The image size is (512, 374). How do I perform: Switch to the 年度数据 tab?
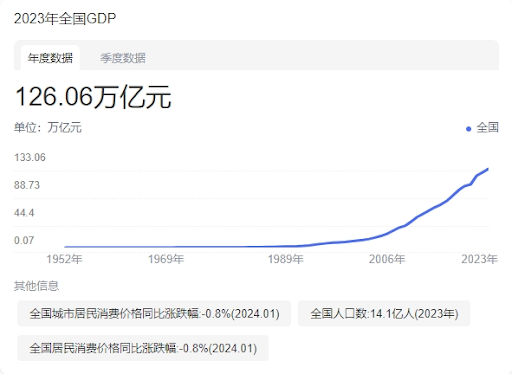pyautogui.click(x=50, y=58)
